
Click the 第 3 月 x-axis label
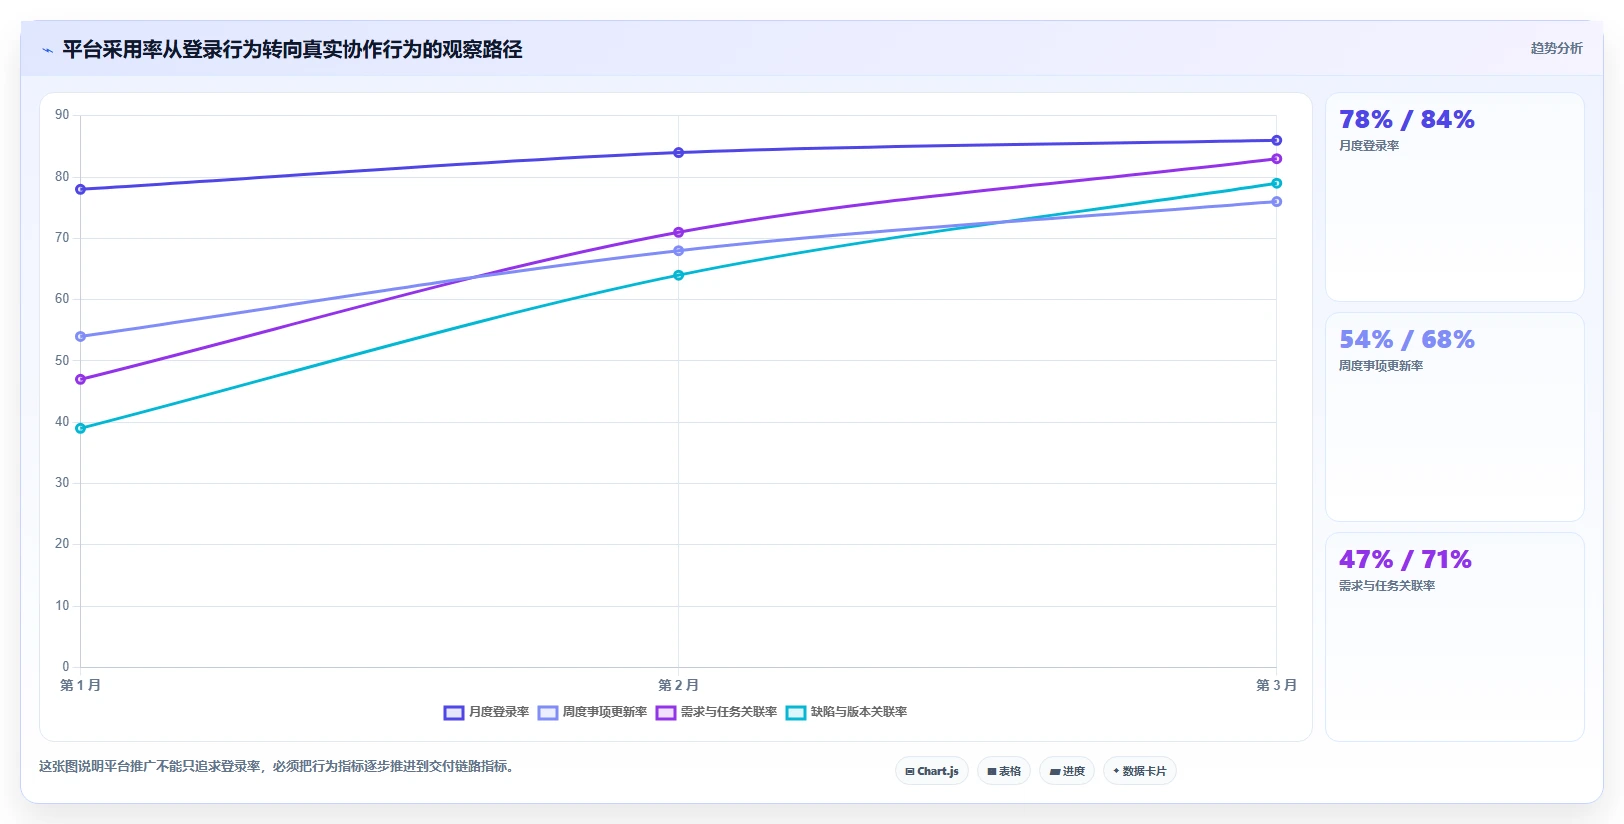pyautogui.click(x=1276, y=685)
